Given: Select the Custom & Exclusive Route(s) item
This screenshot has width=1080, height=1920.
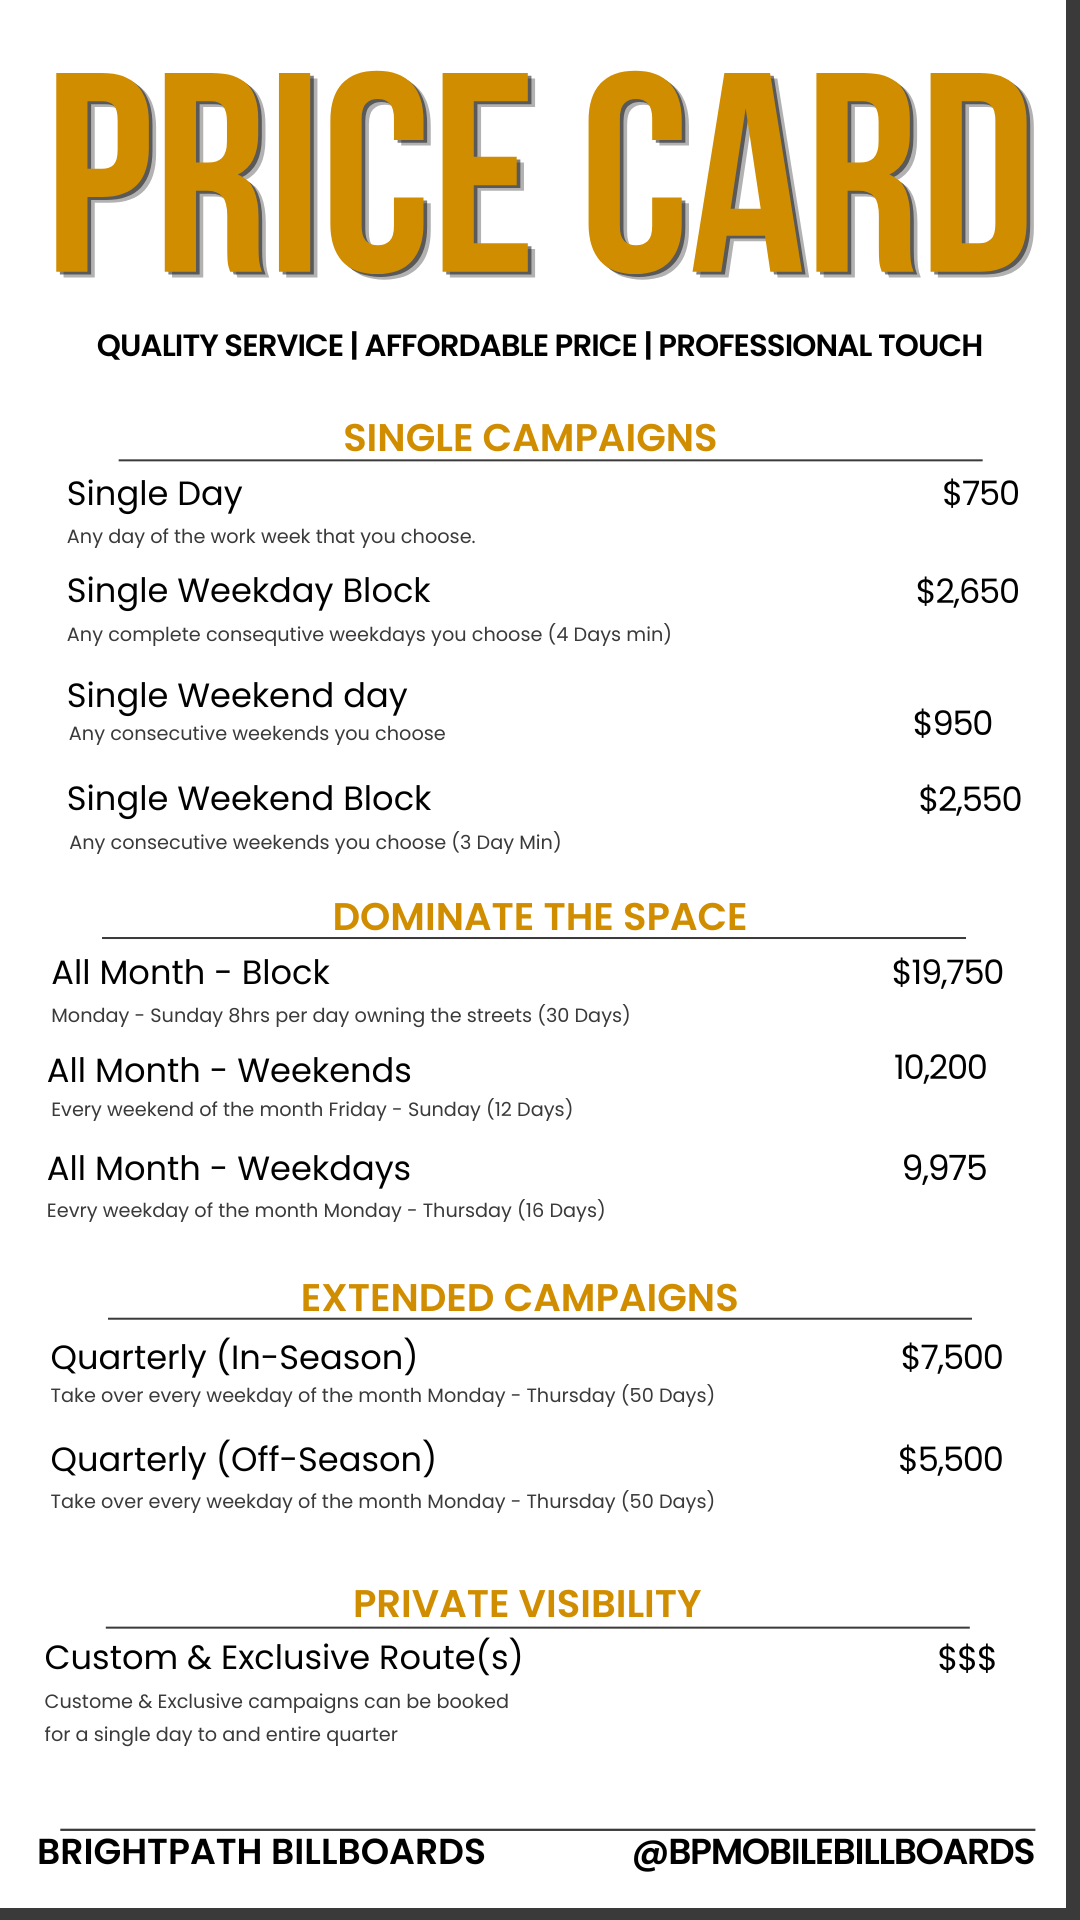Looking at the screenshot, I should [x=284, y=1658].
